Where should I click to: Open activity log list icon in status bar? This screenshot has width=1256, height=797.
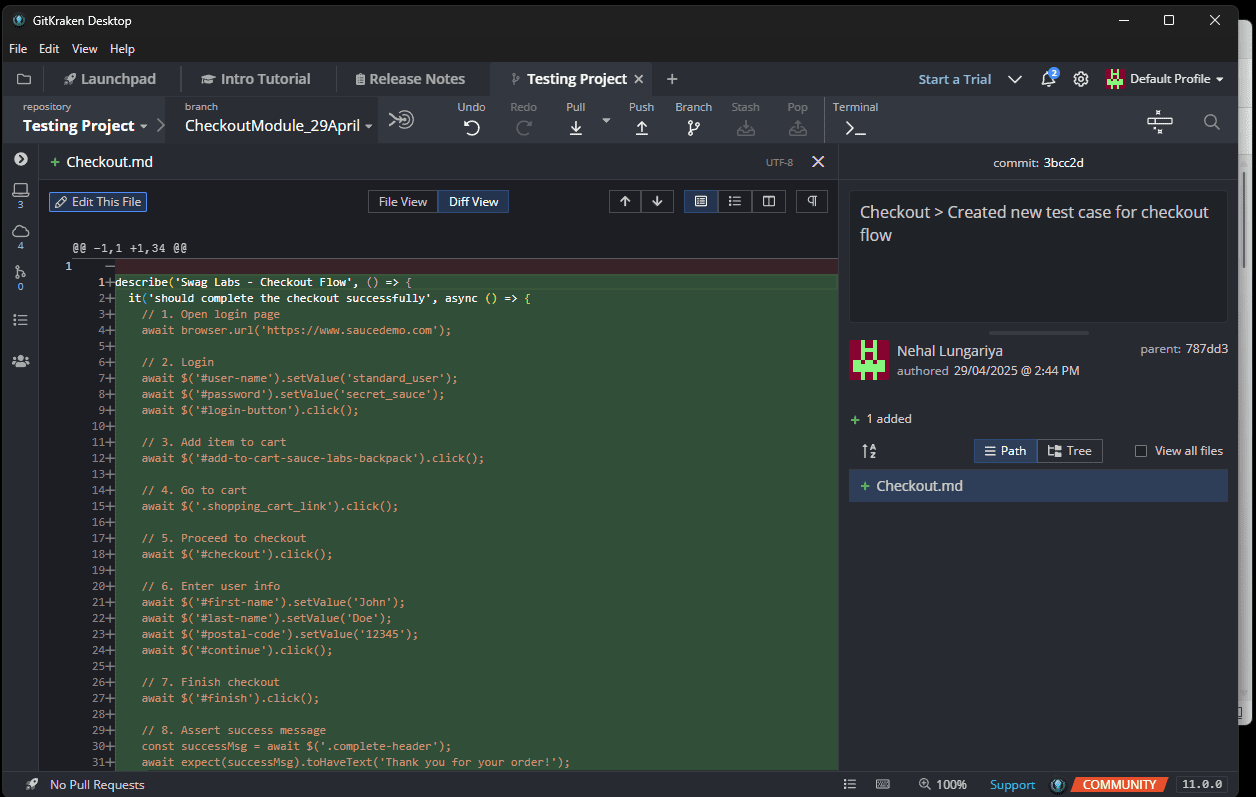point(849,785)
